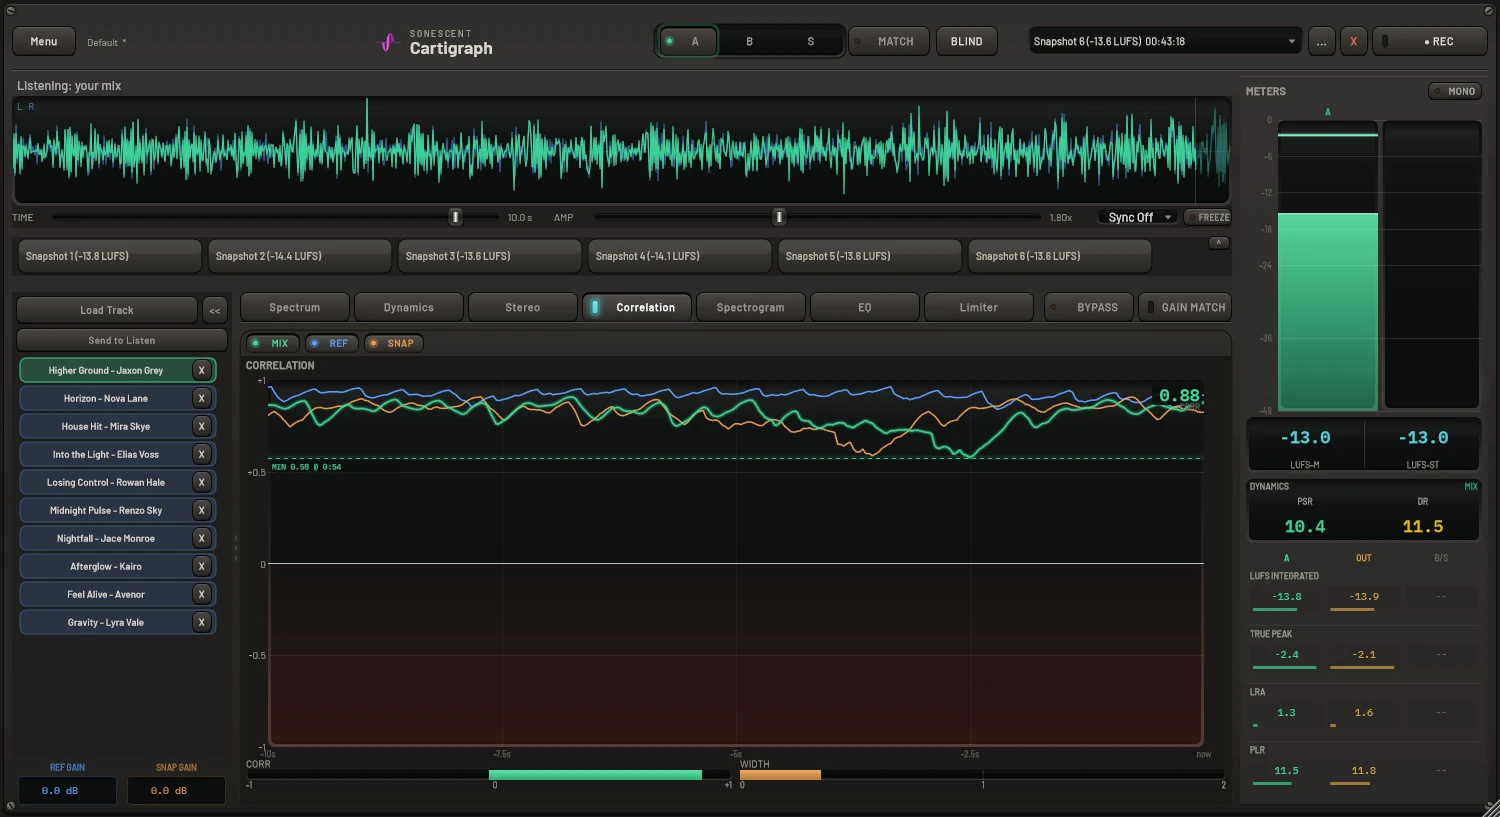Activate BLIND comparison mode

click(x=966, y=41)
